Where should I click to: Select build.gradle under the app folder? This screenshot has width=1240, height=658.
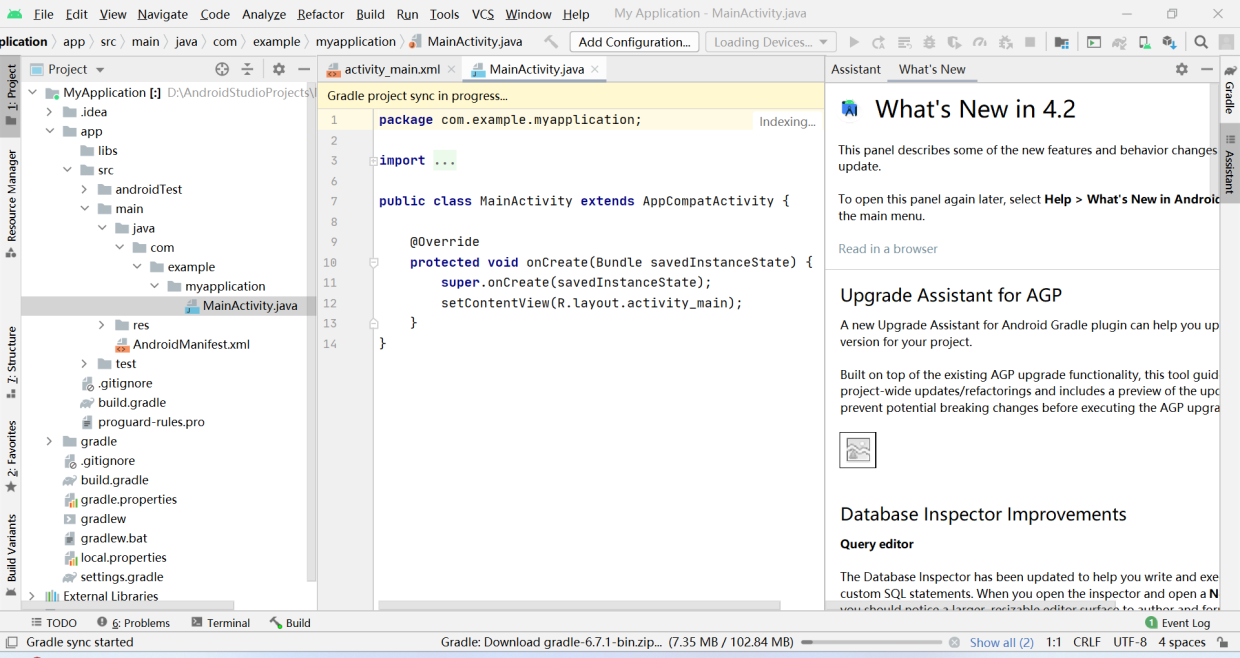[x=132, y=402]
